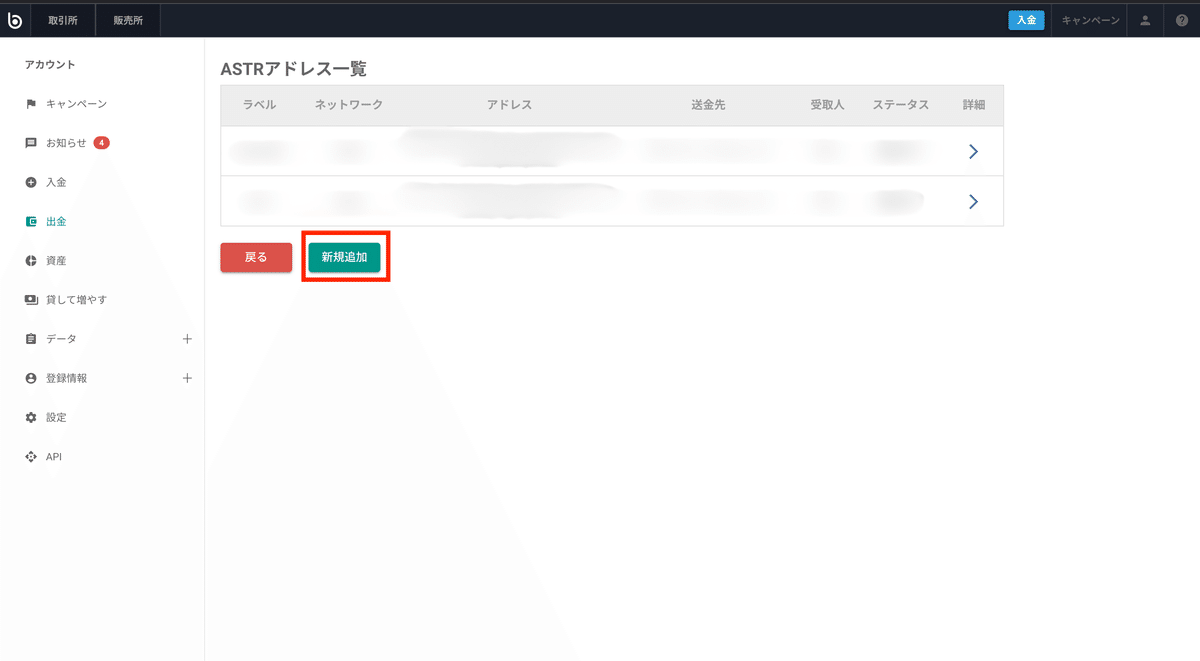1200x661 pixels.
Task: Click the wallet icon beside 出金
Action: click(31, 221)
